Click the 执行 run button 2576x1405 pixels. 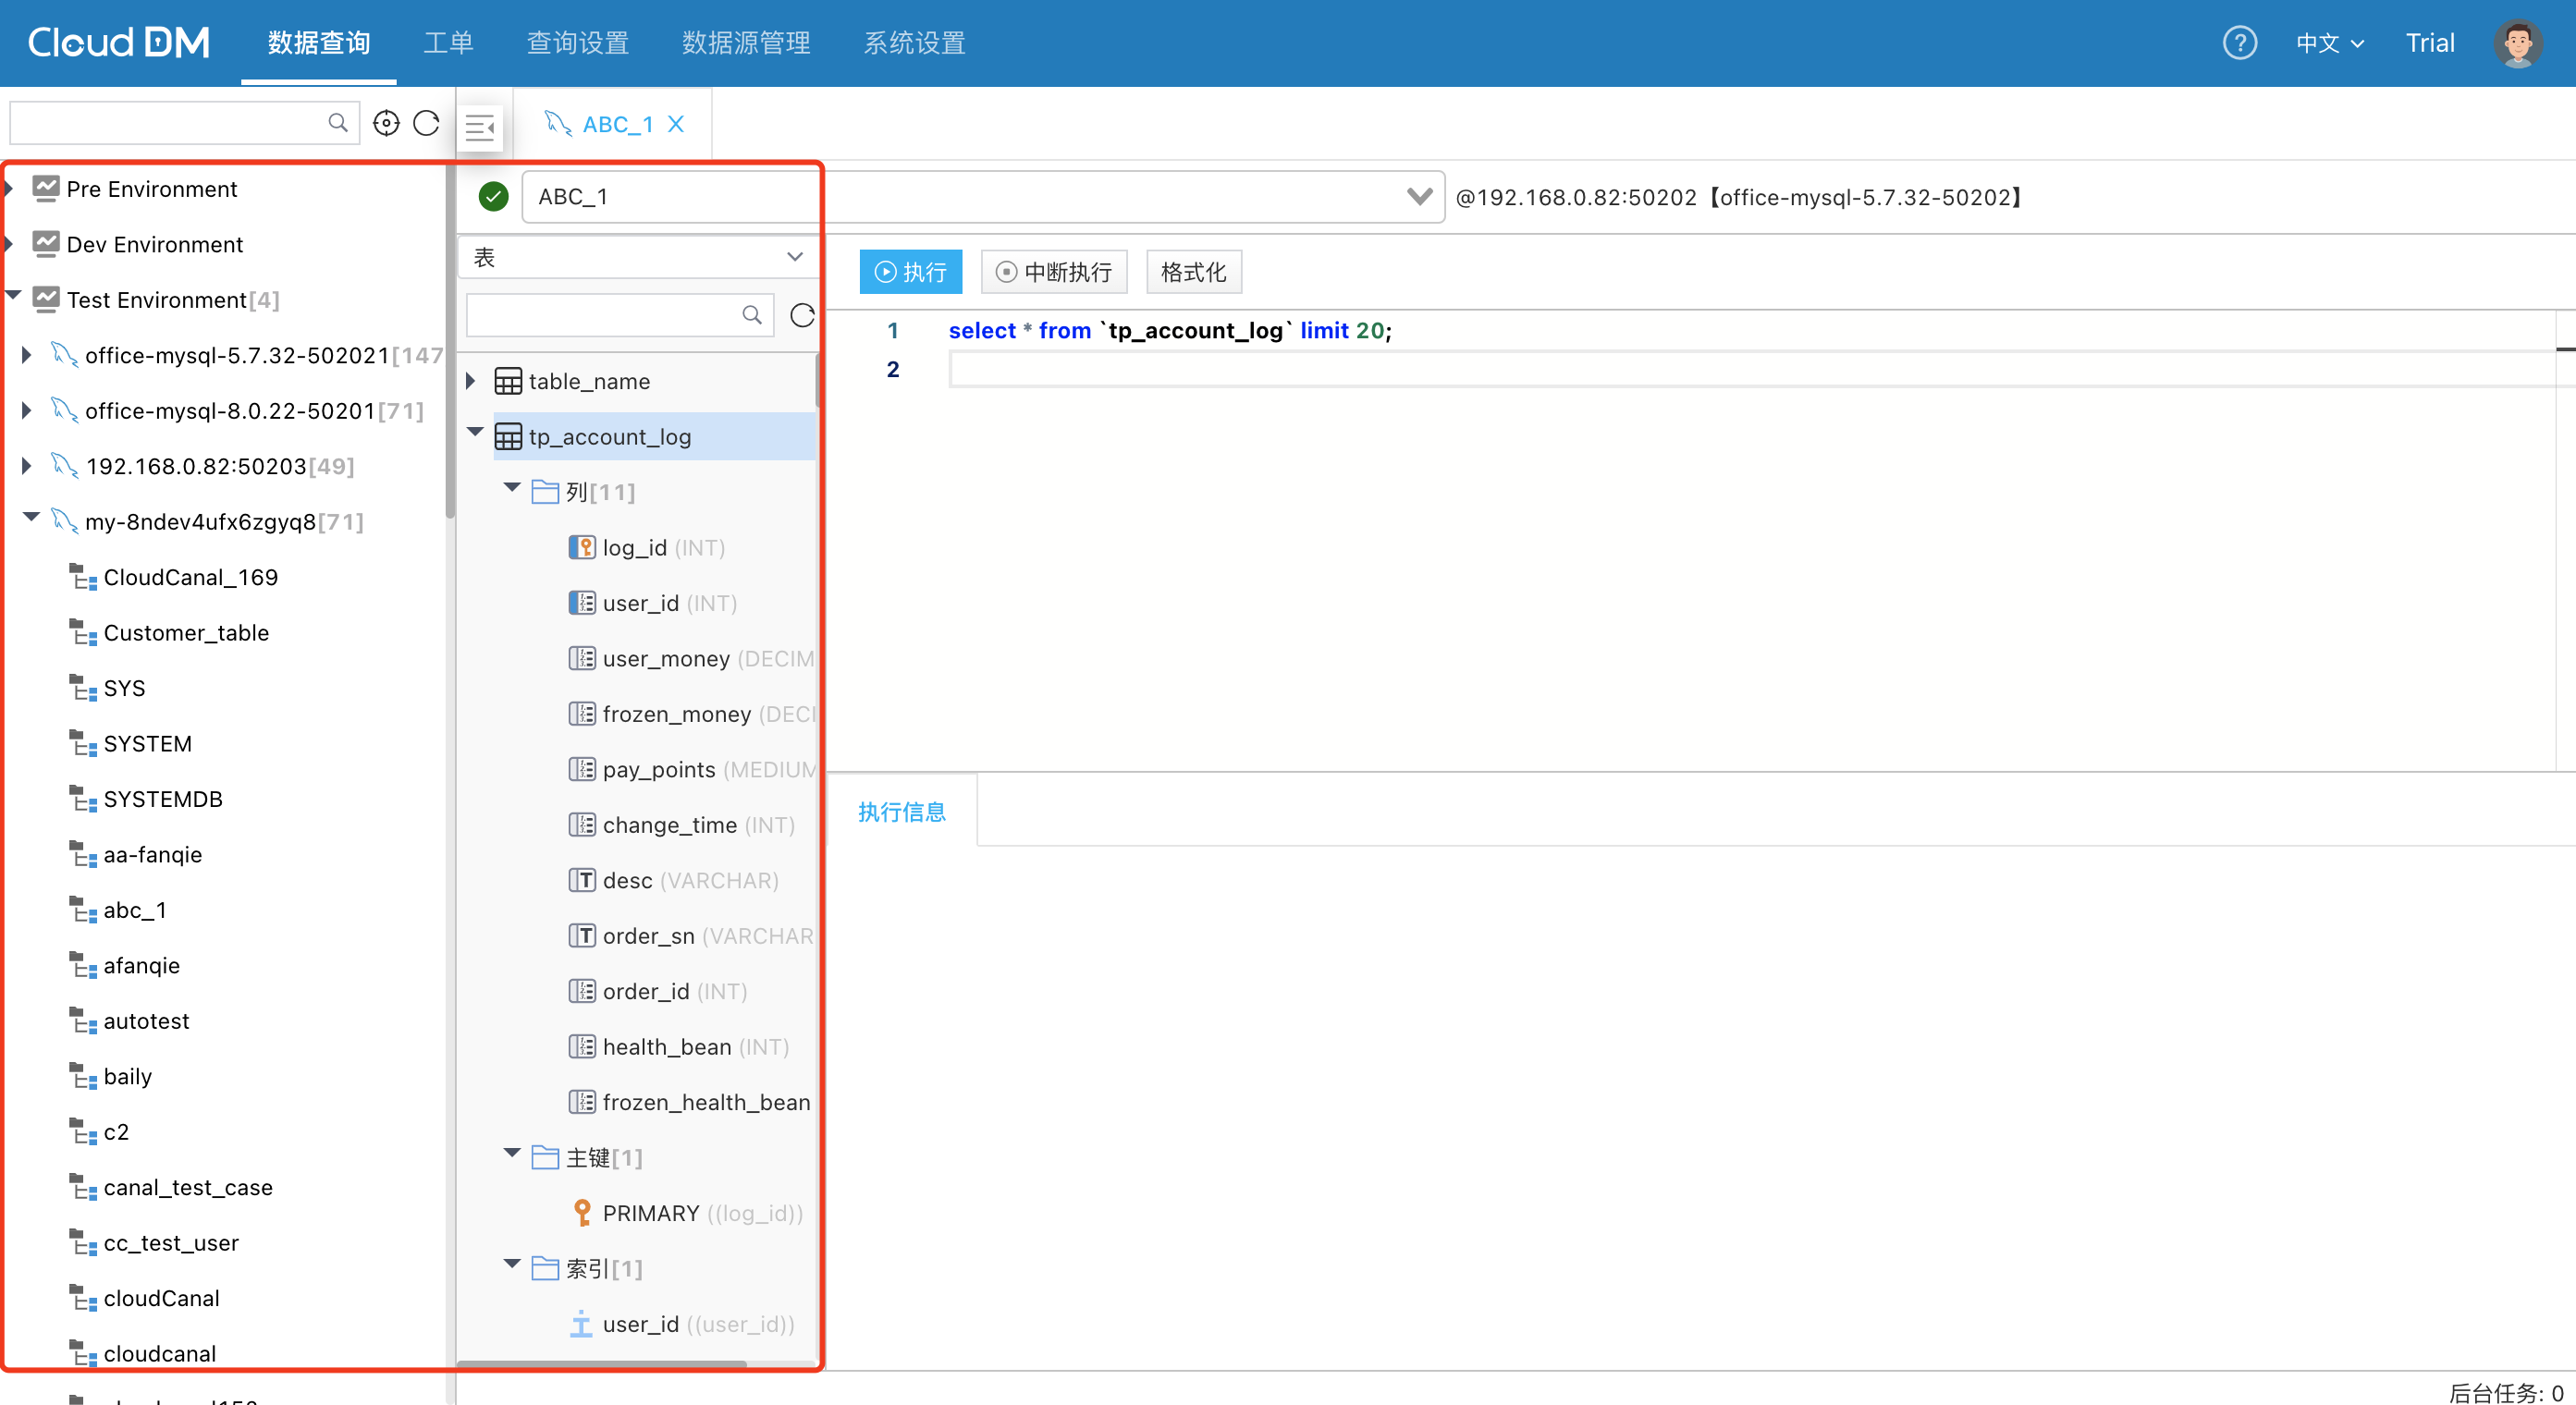910,272
